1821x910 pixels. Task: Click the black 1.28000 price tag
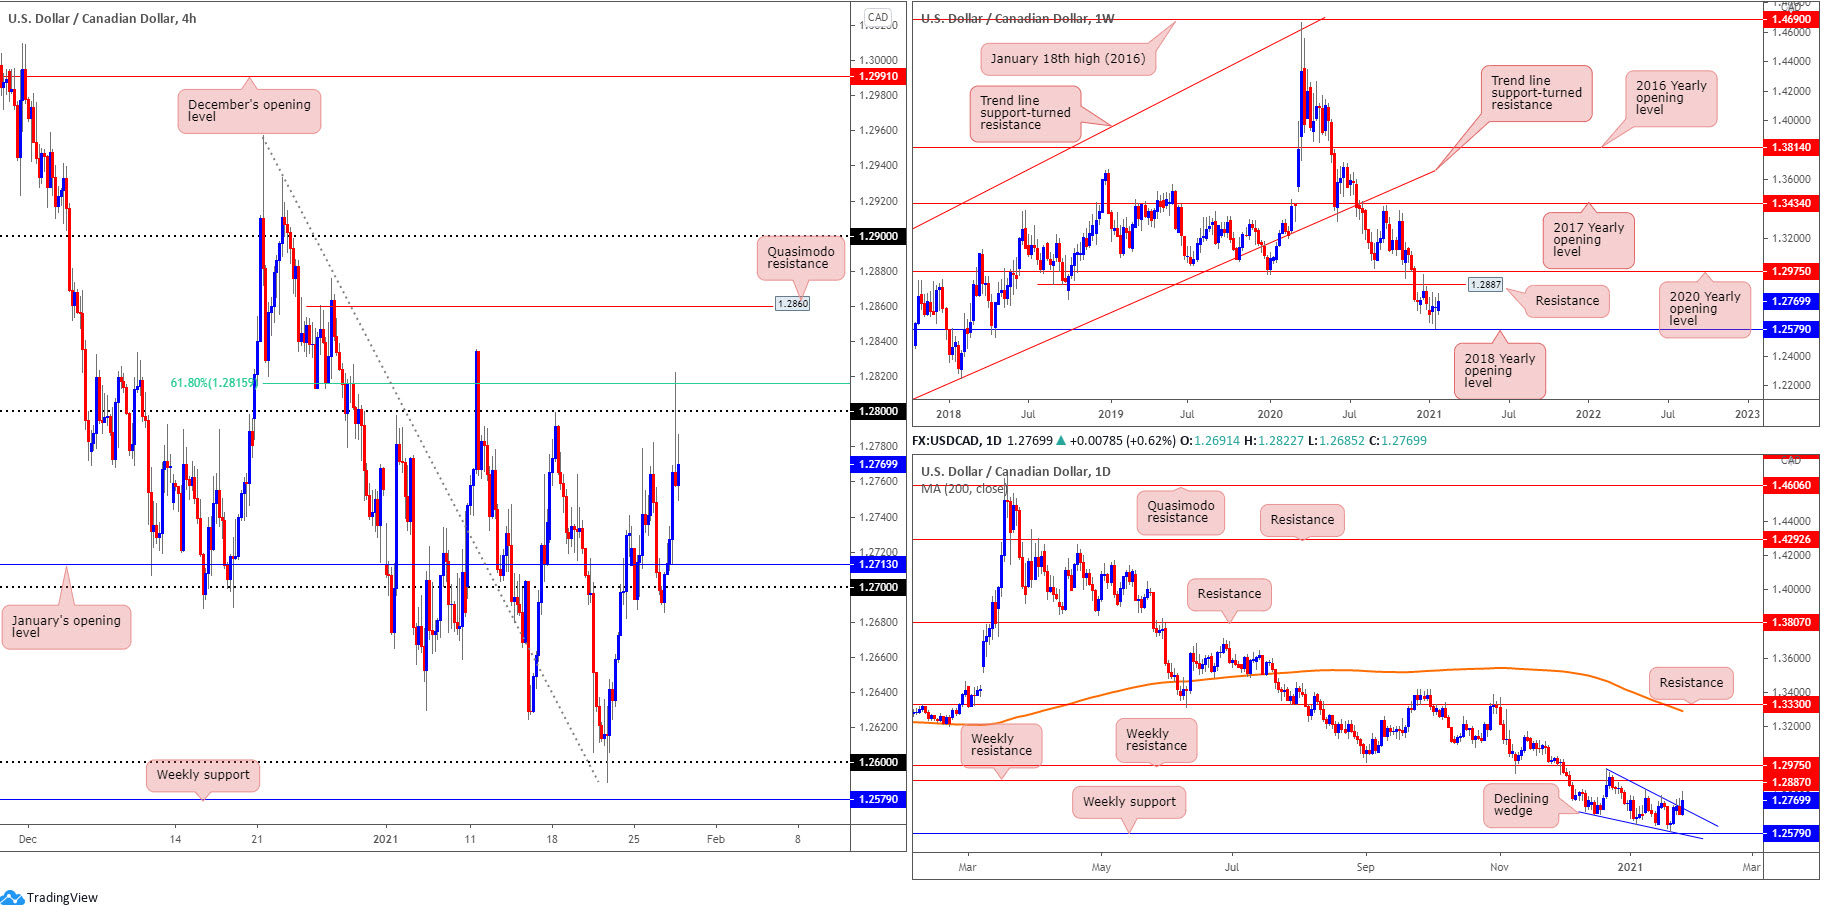[x=879, y=411]
